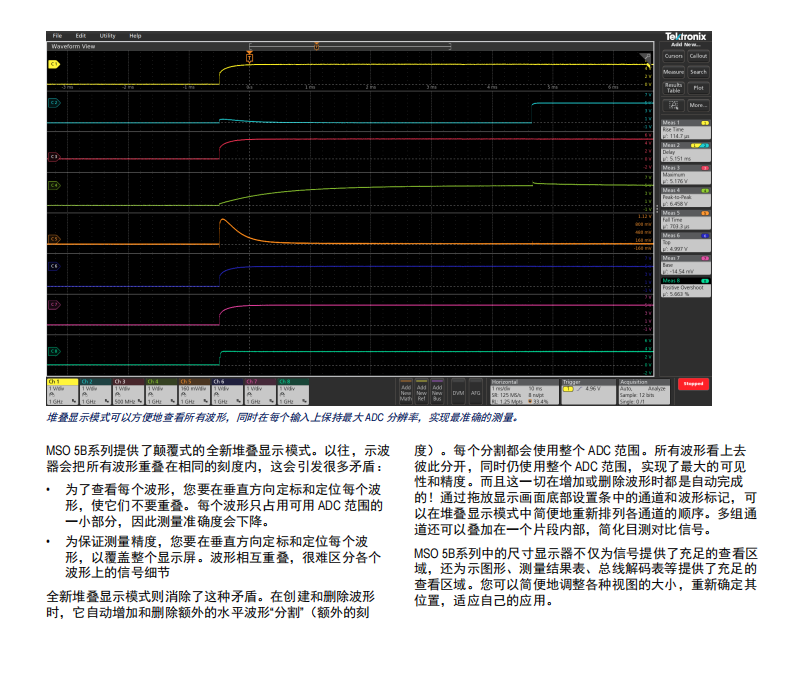The height and width of the screenshot is (677, 803).
Task: Select Meas 4 Peak-to-Peak badge
Action: 686,197
